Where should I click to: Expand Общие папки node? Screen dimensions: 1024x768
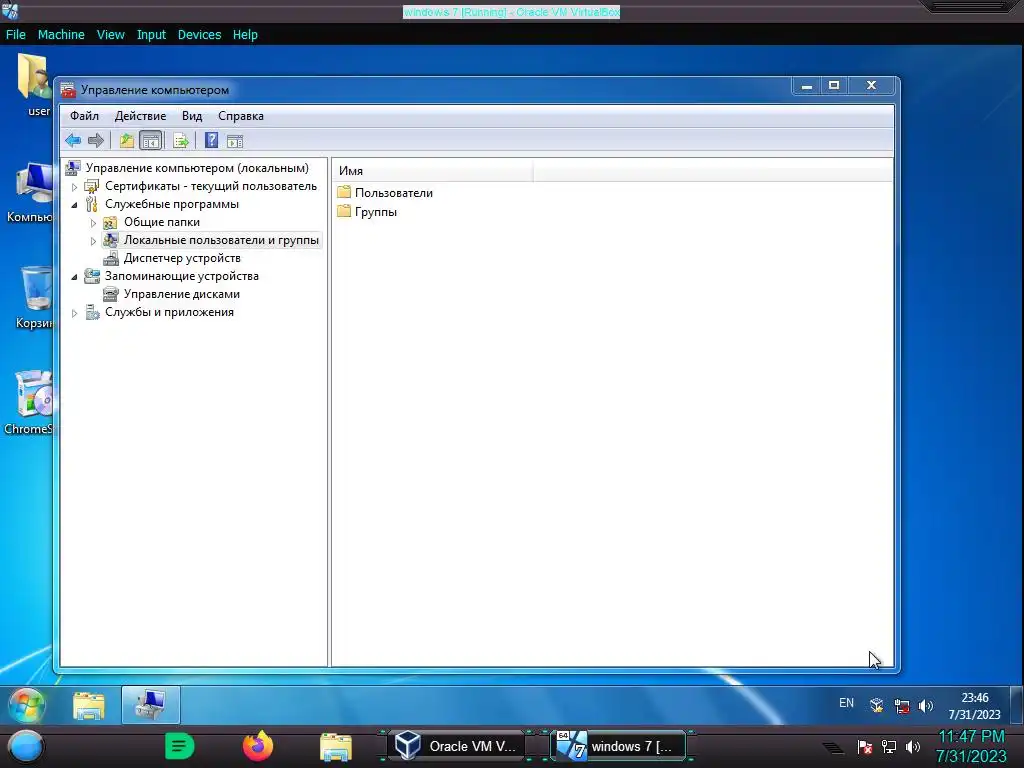tap(93, 223)
